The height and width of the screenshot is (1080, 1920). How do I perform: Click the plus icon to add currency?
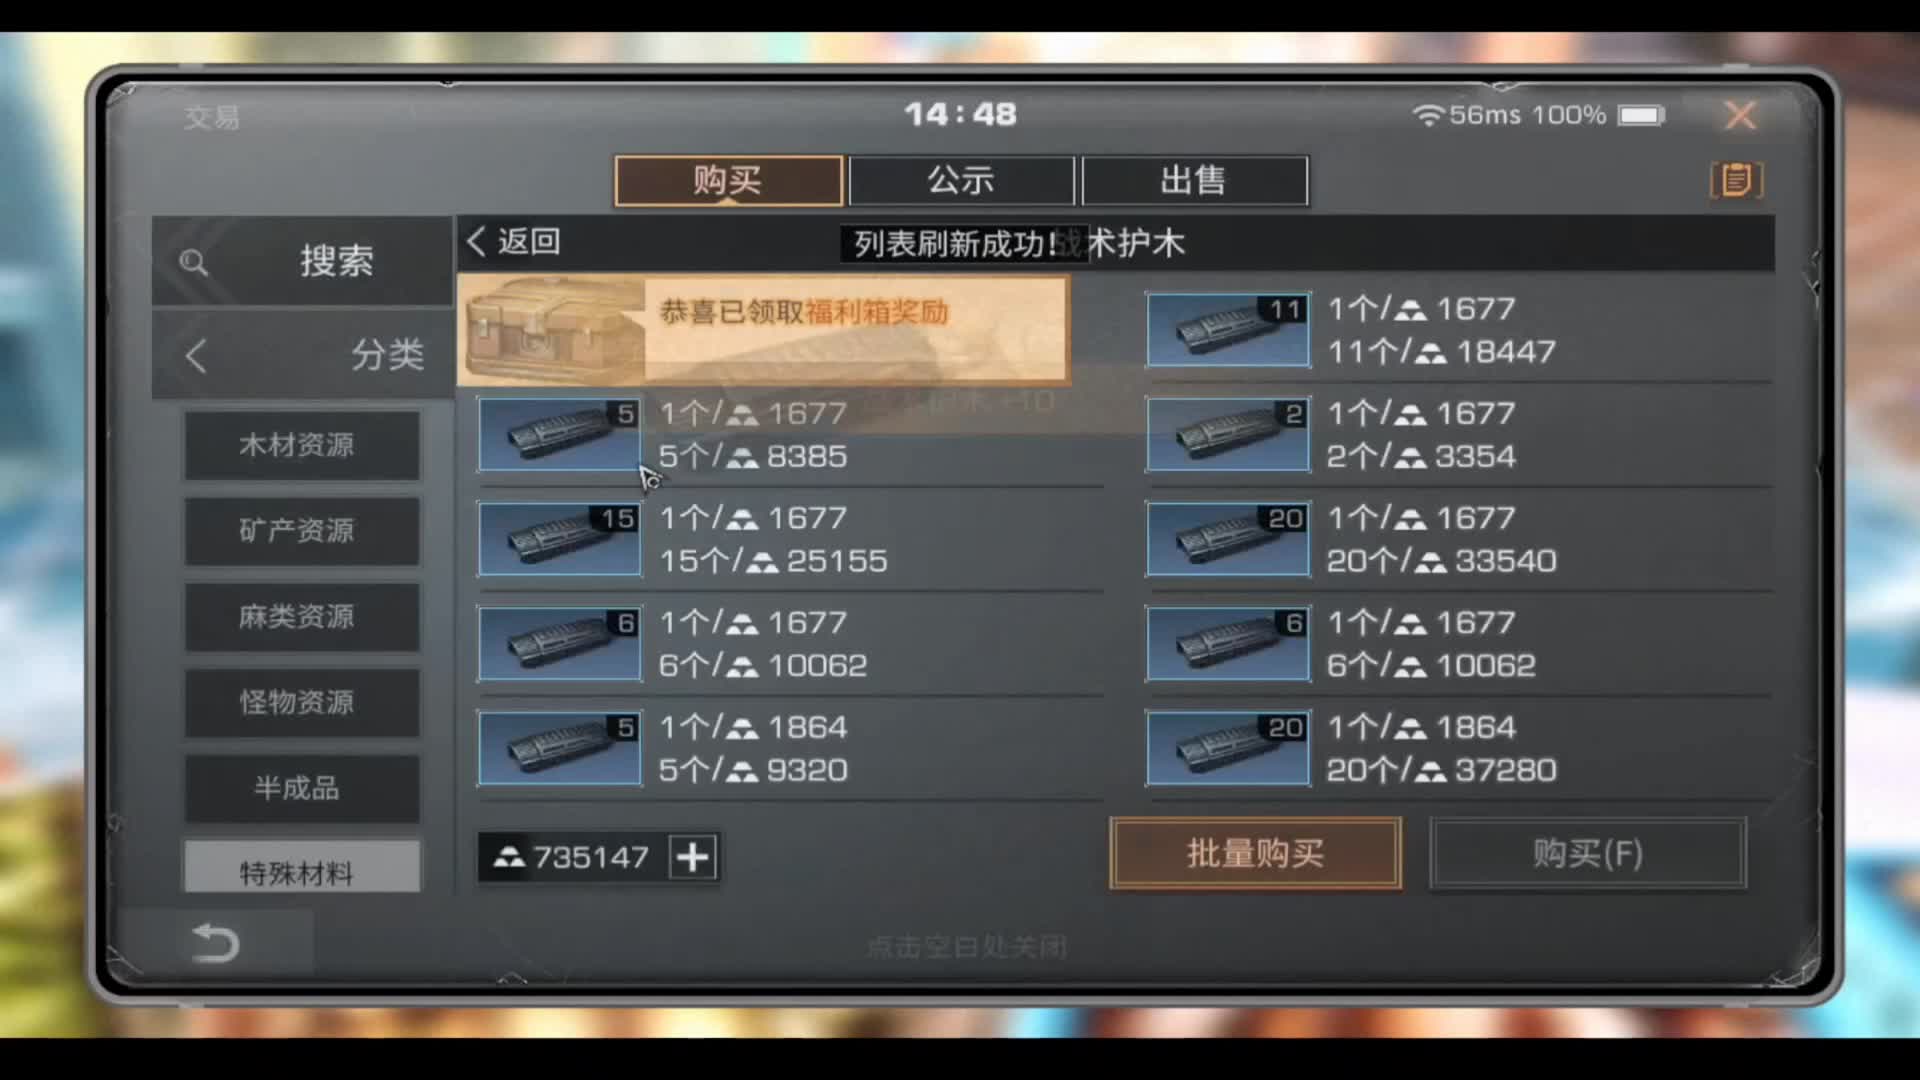[693, 857]
